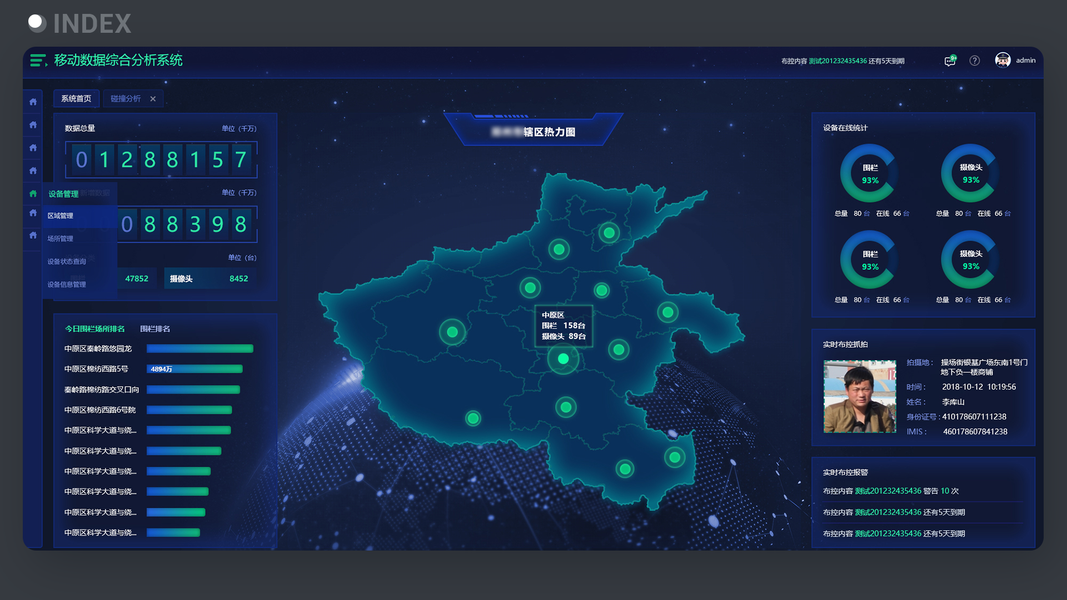Click the map marker under the 中原区 tooltip
The image size is (1067, 600).
[563, 359]
